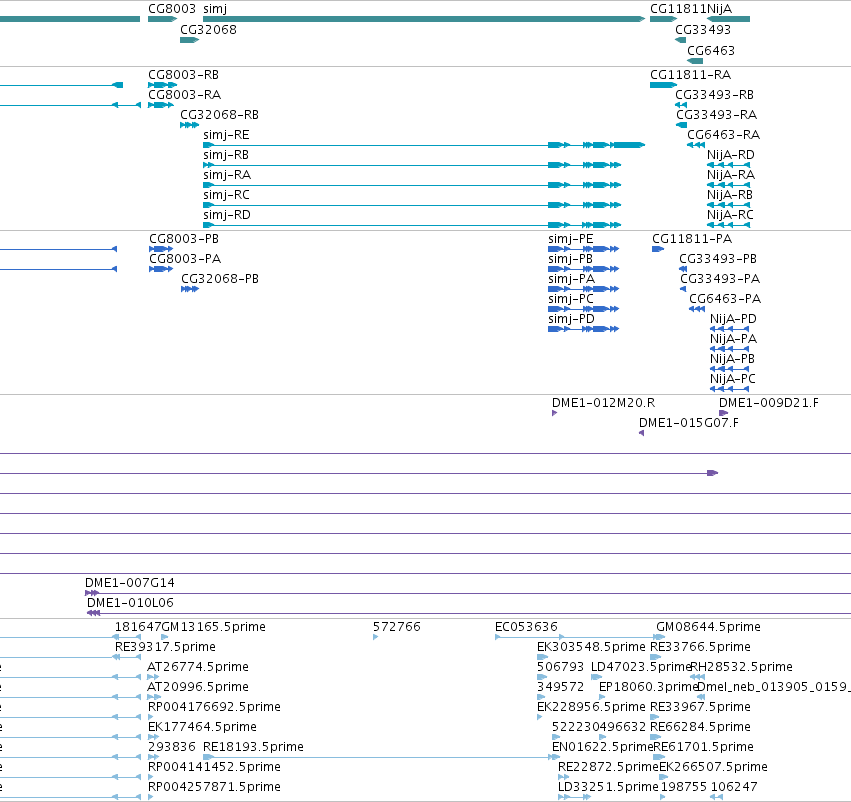This screenshot has width=851, height=802.
Task: Choose transcript label simj-RD
Action: tap(227, 215)
